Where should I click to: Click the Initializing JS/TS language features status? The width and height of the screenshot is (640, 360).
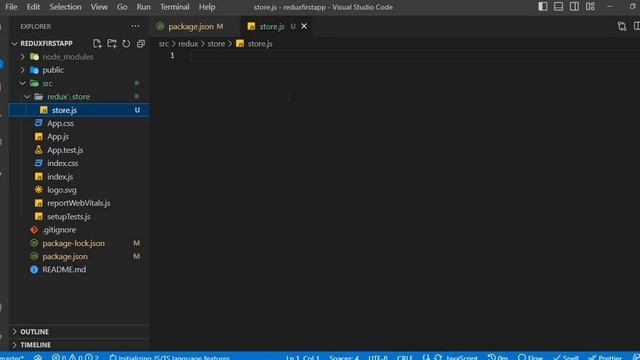[x=169, y=357]
